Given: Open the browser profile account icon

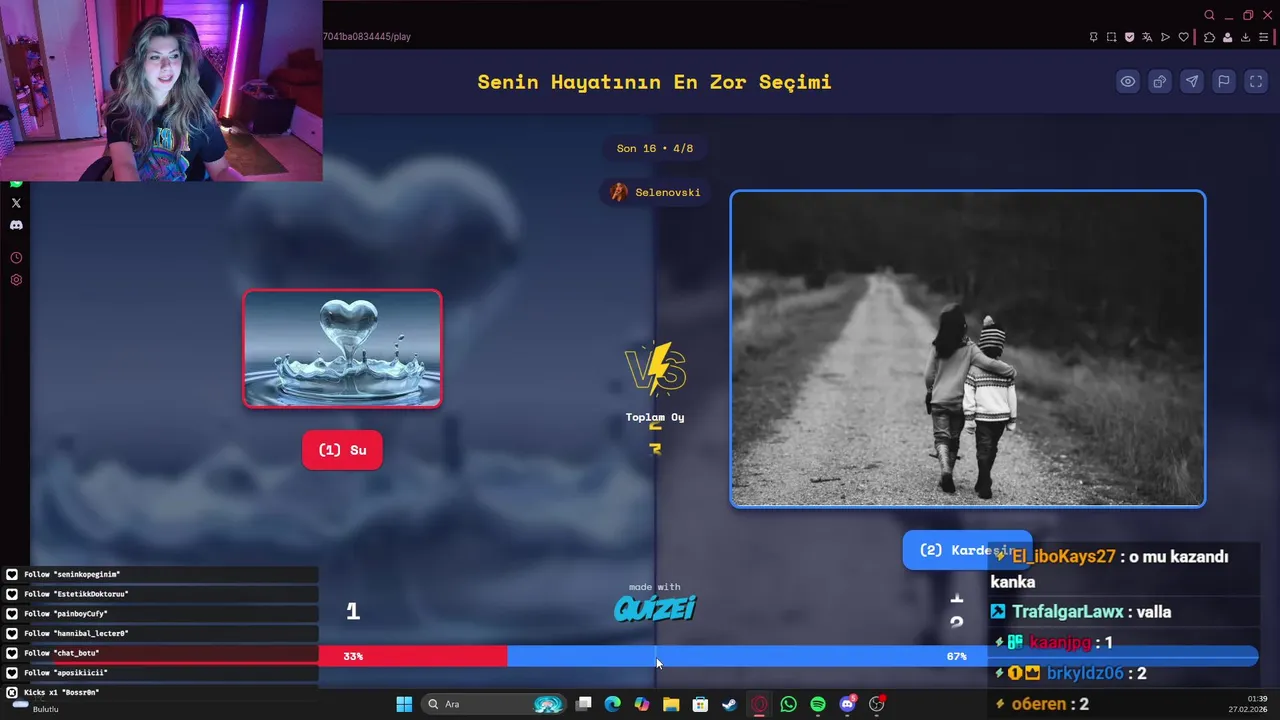Looking at the screenshot, I should coord(1227,37).
